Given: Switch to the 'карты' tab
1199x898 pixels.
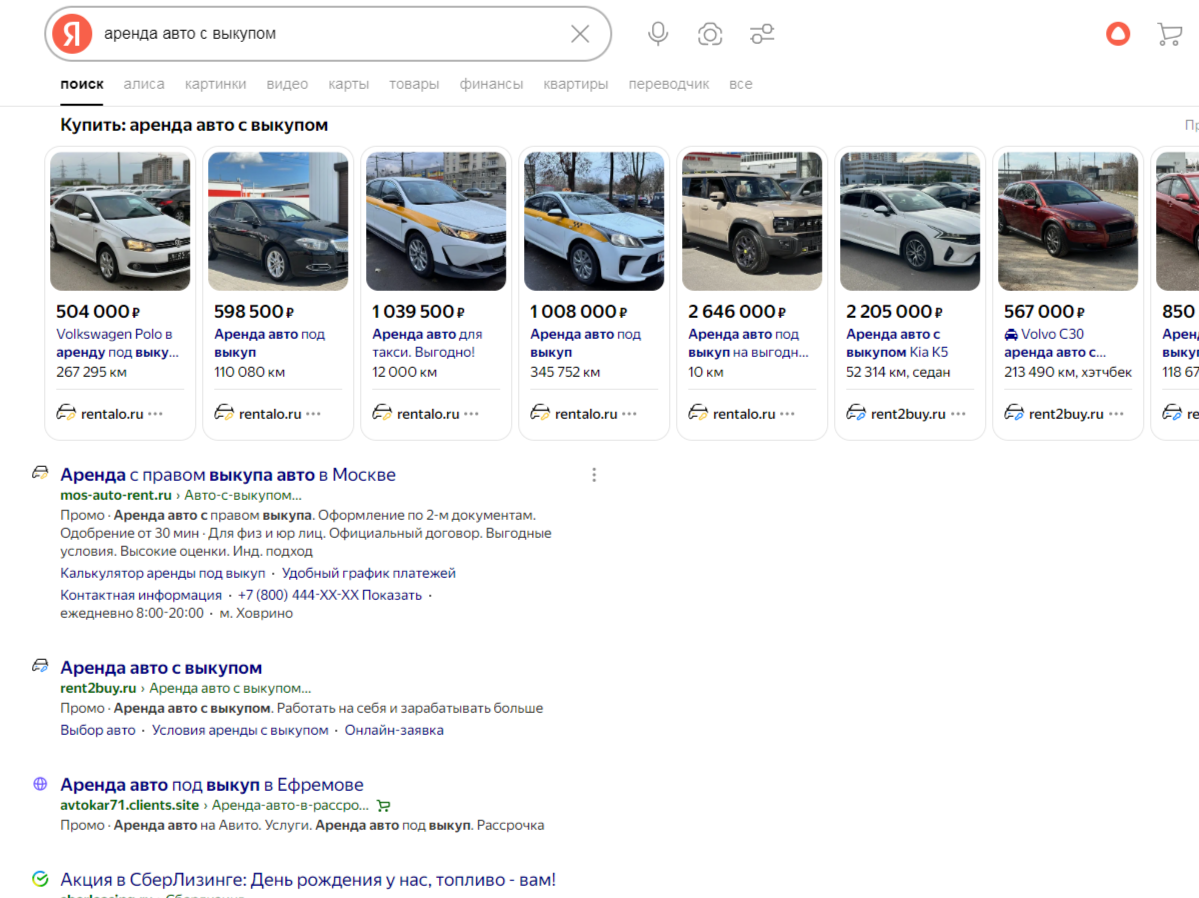Looking at the screenshot, I should point(348,84).
